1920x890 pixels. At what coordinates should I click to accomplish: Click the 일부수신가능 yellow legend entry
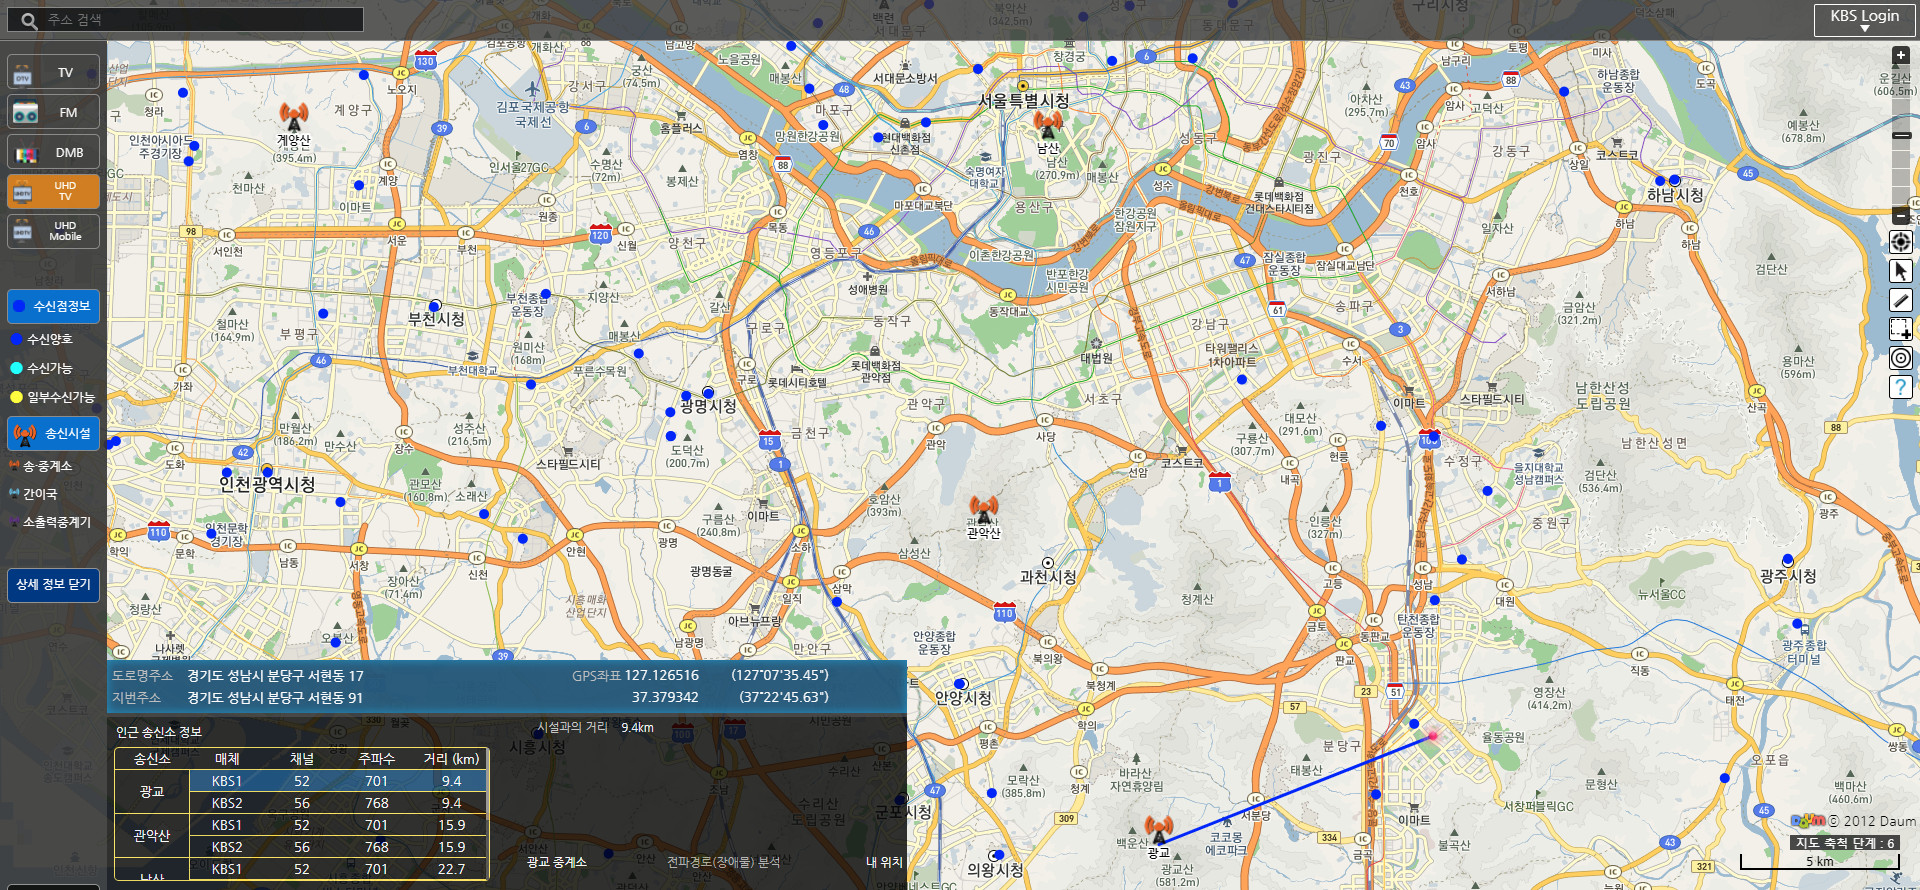pos(52,397)
